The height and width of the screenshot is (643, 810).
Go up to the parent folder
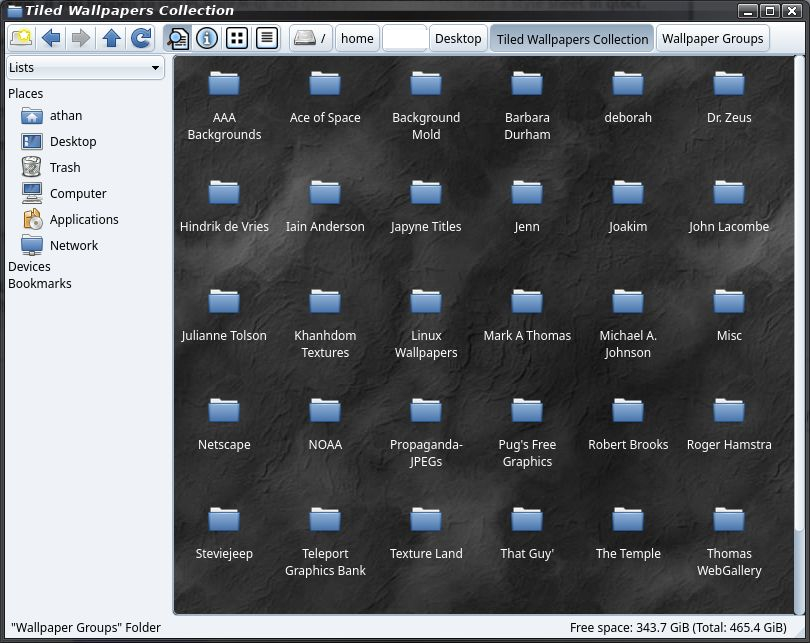click(111, 38)
